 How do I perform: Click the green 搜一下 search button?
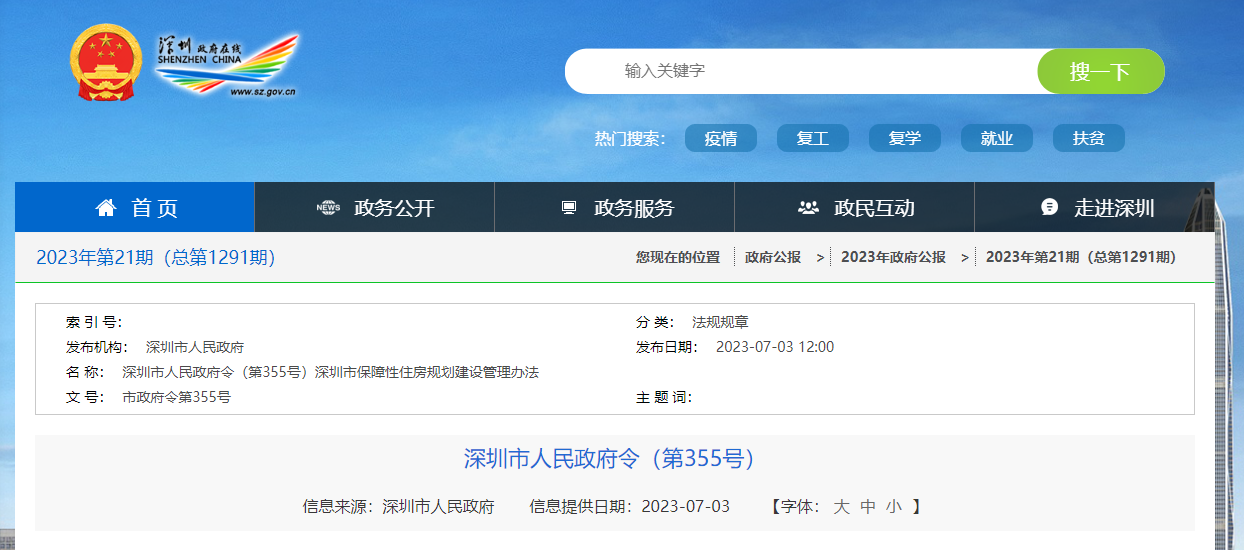[x=1101, y=71]
